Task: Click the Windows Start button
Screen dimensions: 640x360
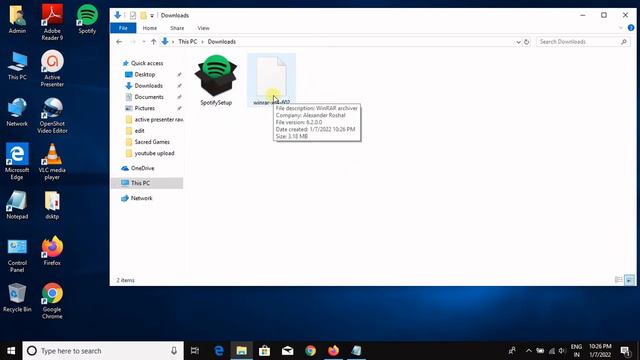Action: pyautogui.click(x=11, y=351)
